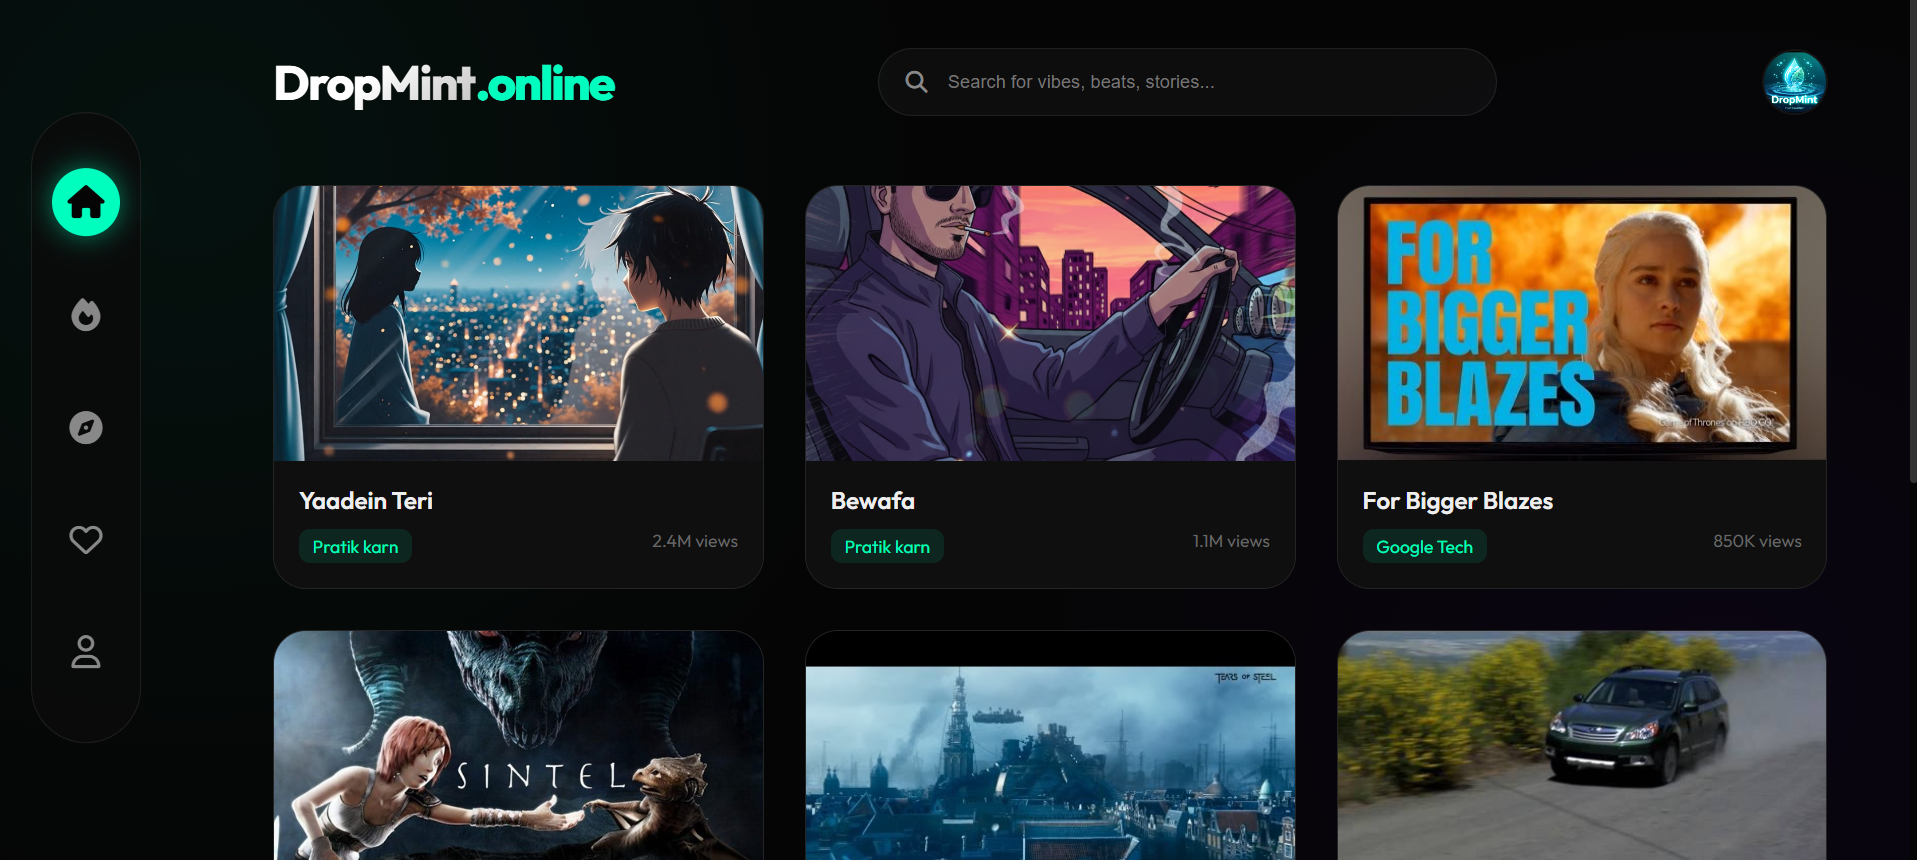The image size is (1917, 860).
Task: Open the Trending flame icon
Action: pyautogui.click(x=86, y=315)
